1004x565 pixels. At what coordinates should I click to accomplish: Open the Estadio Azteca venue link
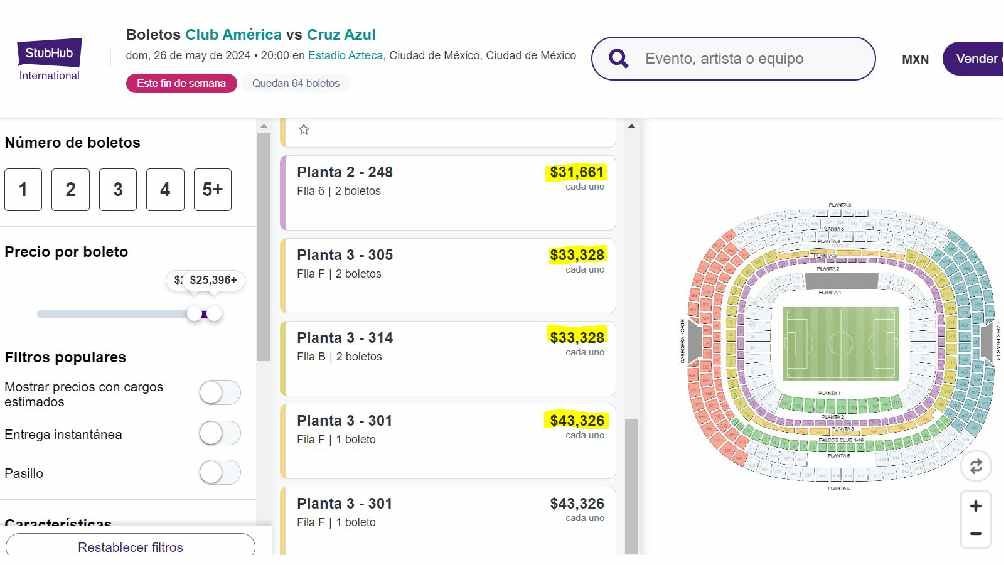[345, 56]
